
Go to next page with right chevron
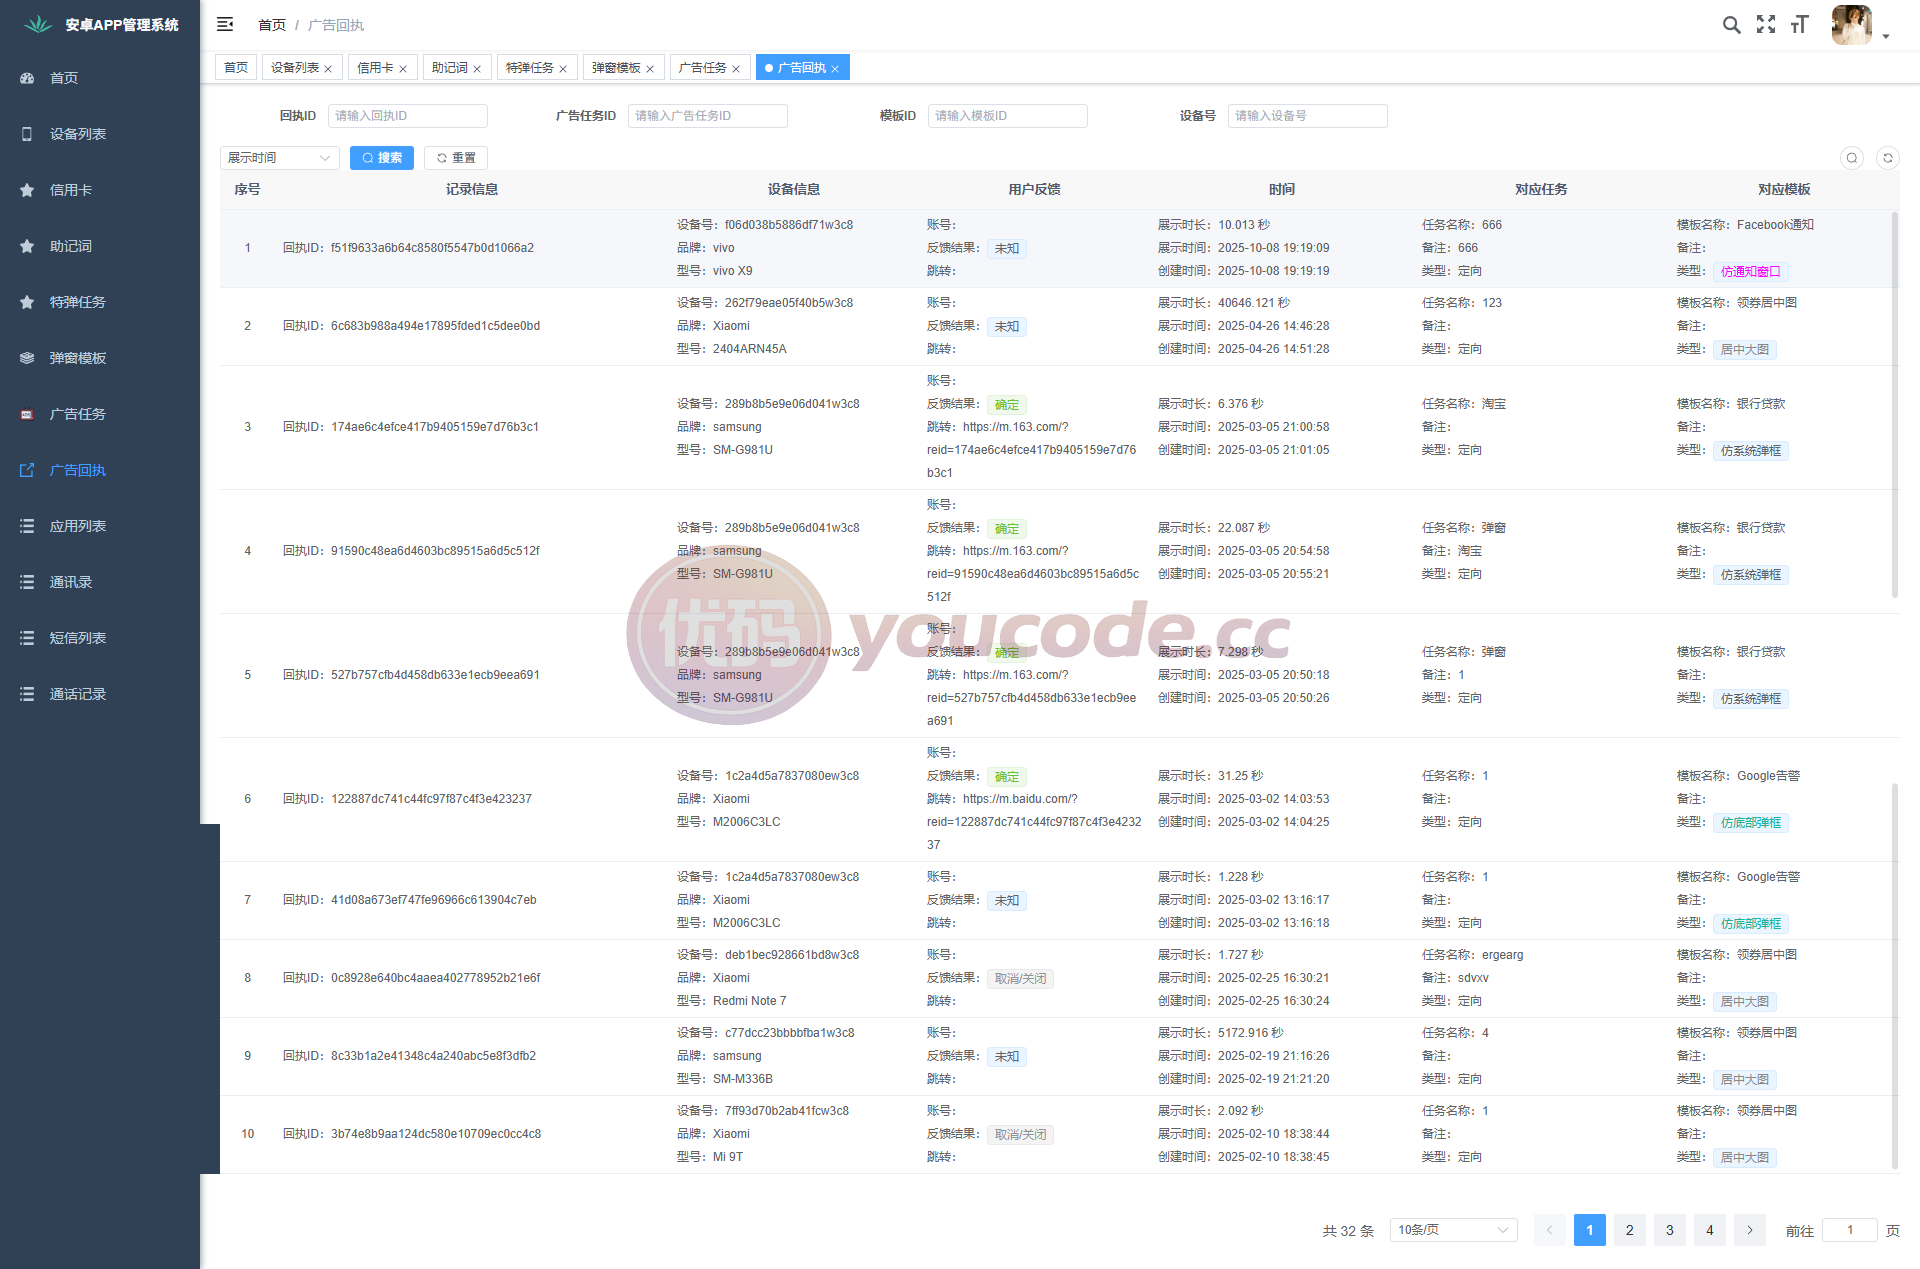coord(1750,1230)
